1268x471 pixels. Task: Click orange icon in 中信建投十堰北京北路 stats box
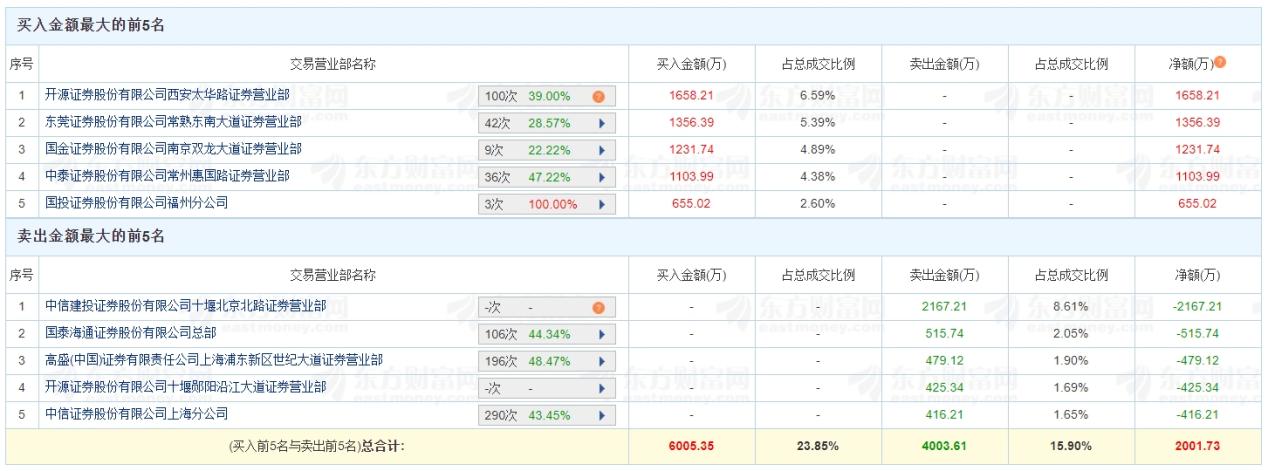pyautogui.click(x=598, y=307)
